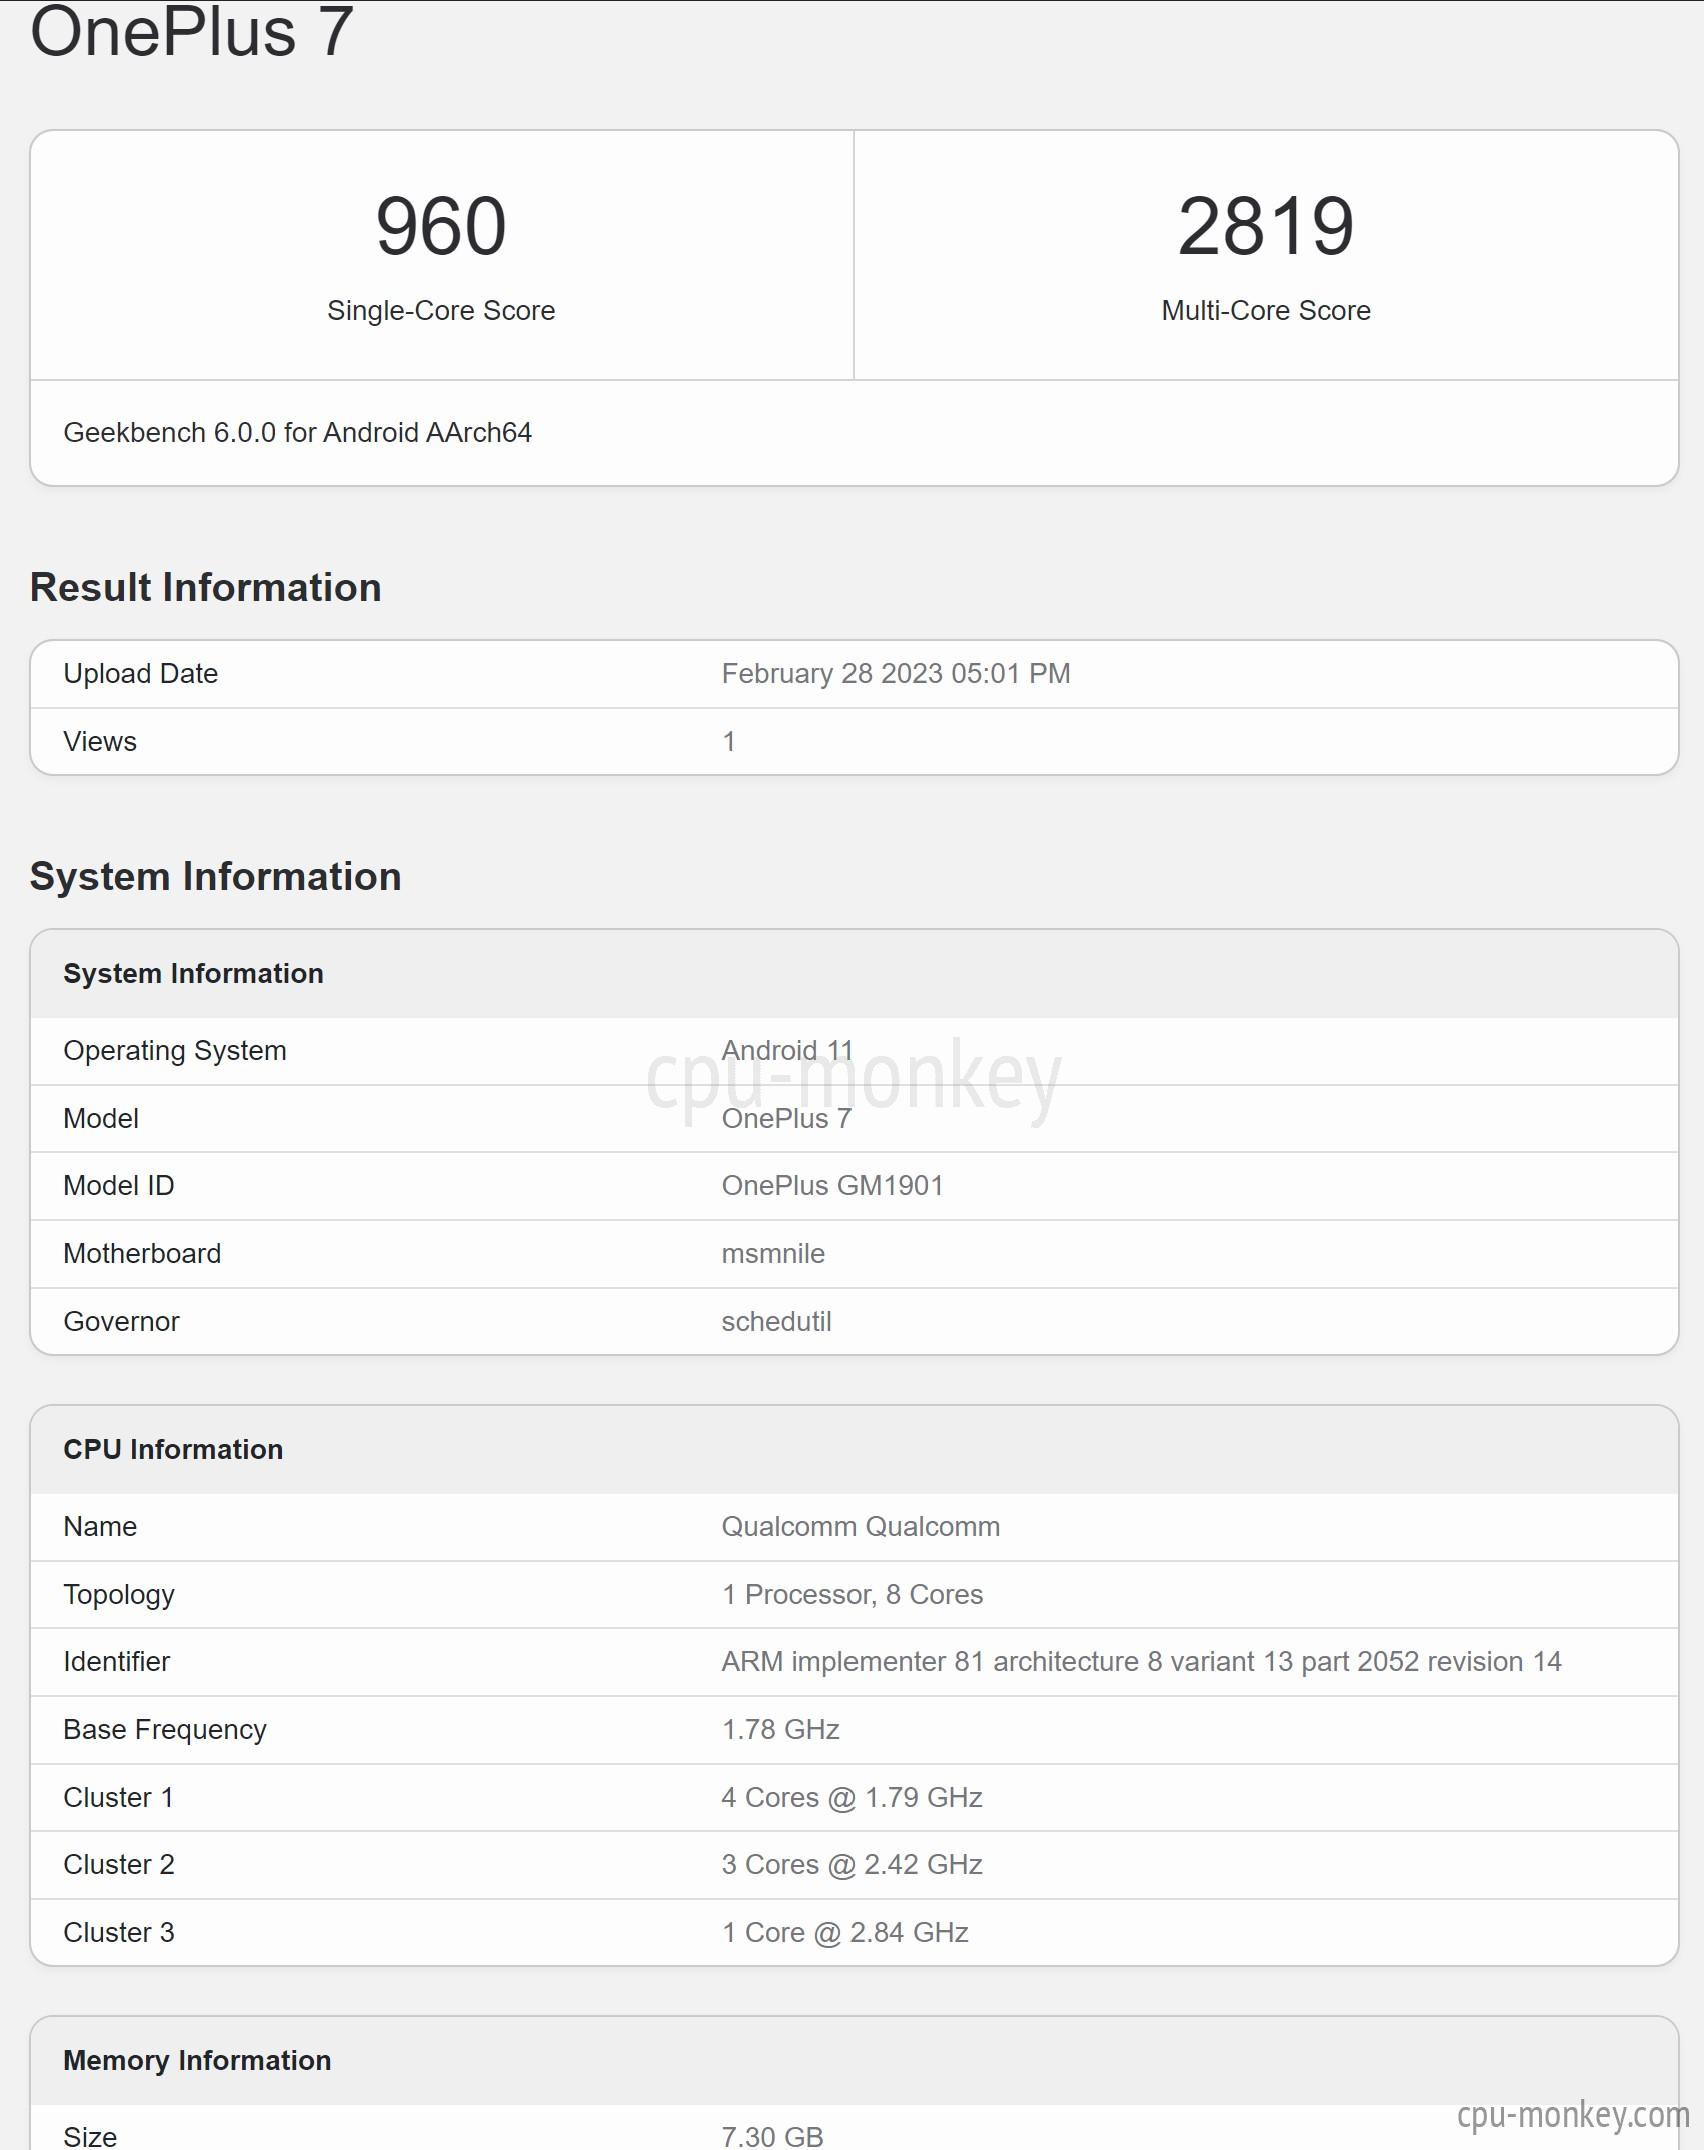Click the Result Information heading
Image resolution: width=1704 pixels, height=2150 pixels.
206,587
